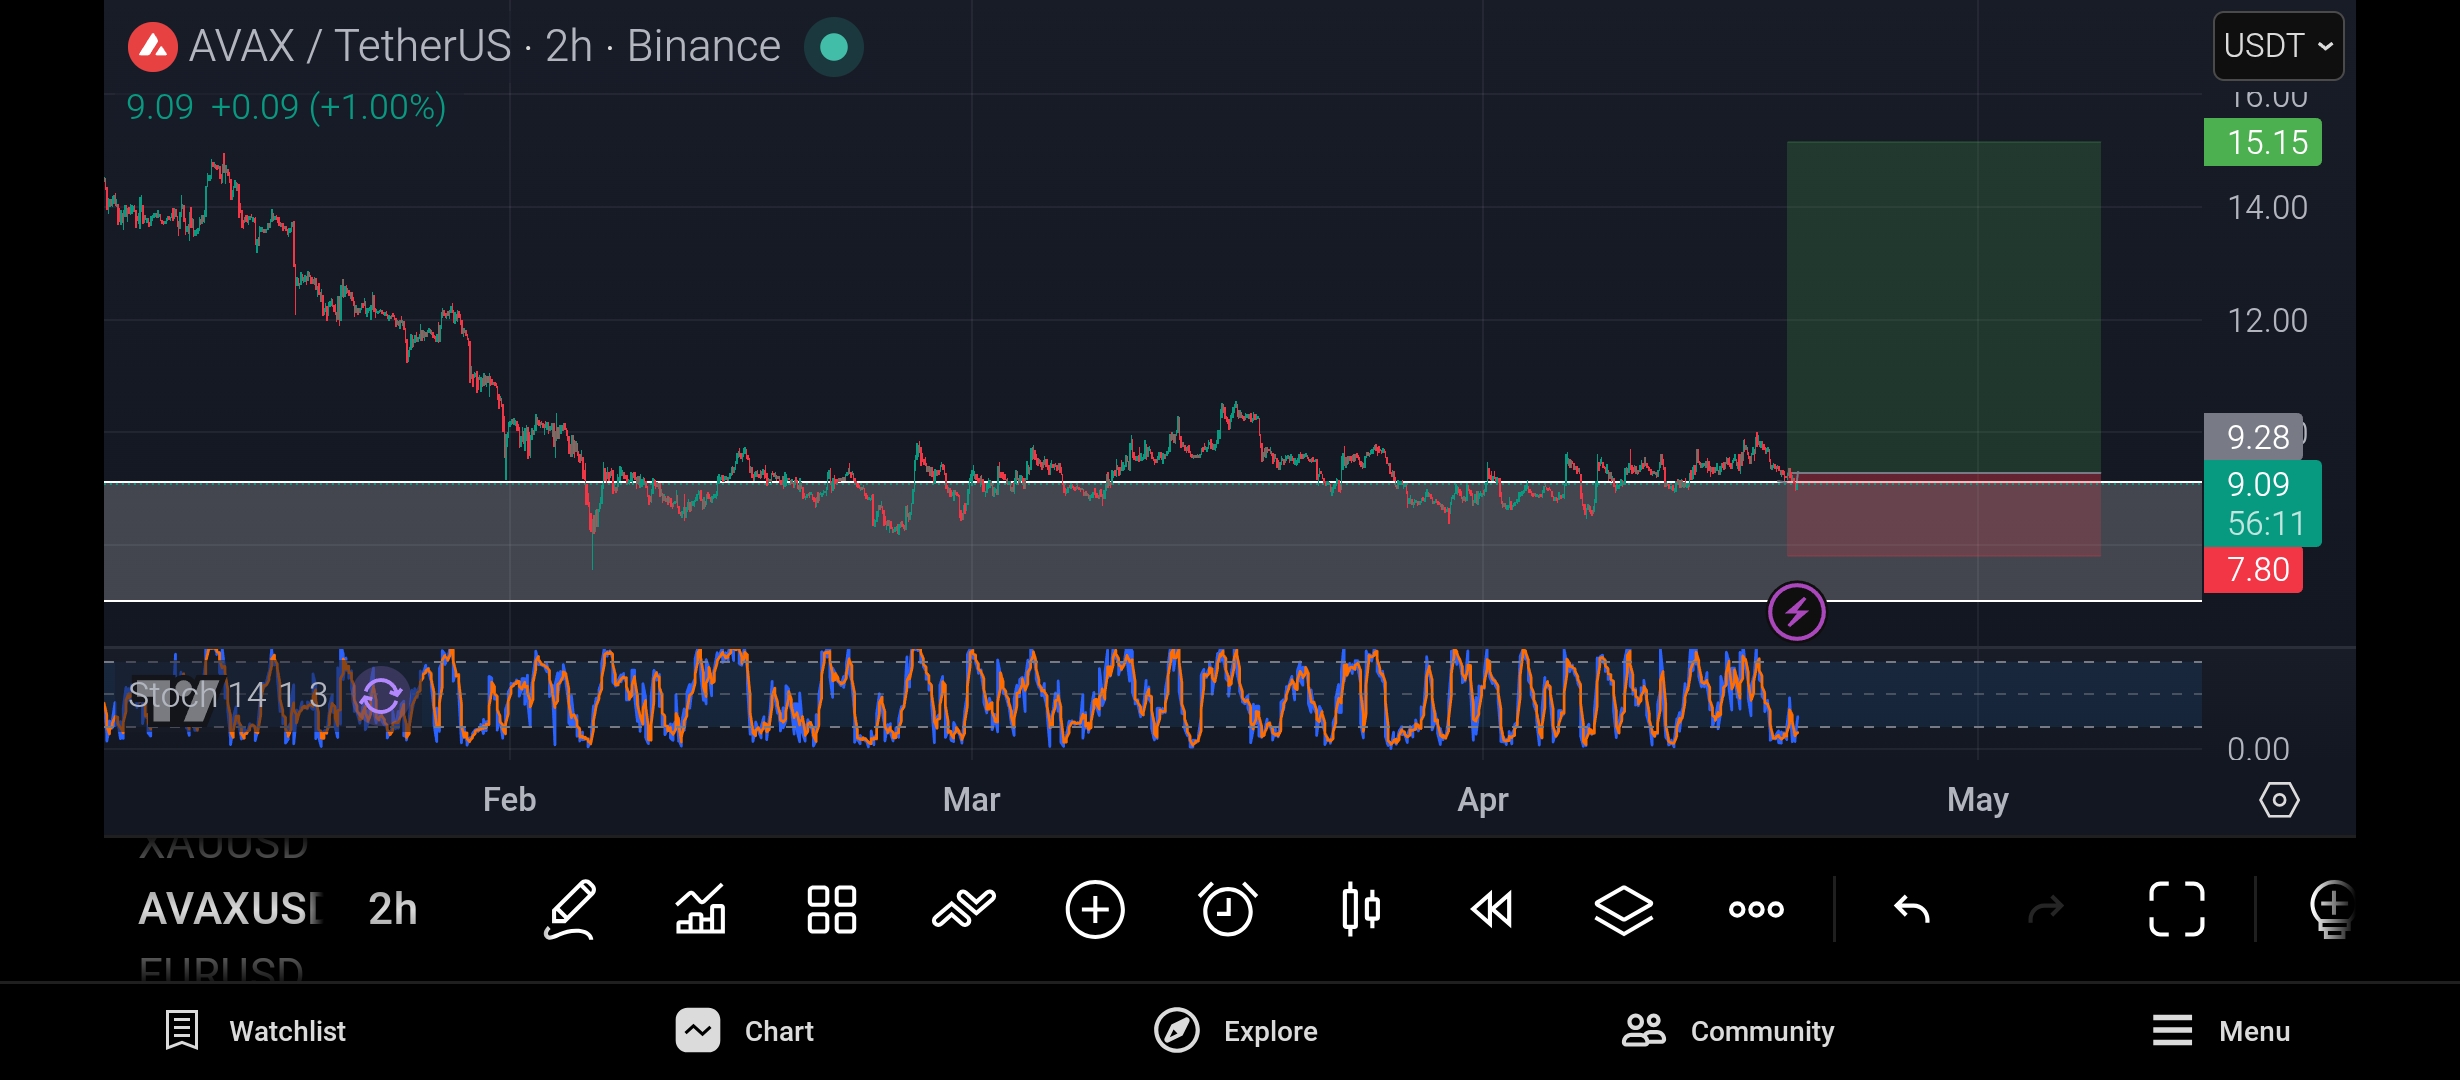Select the drawing pencil tool
The width and height of the screenshot is (2460, 1080).
[570, 909]
